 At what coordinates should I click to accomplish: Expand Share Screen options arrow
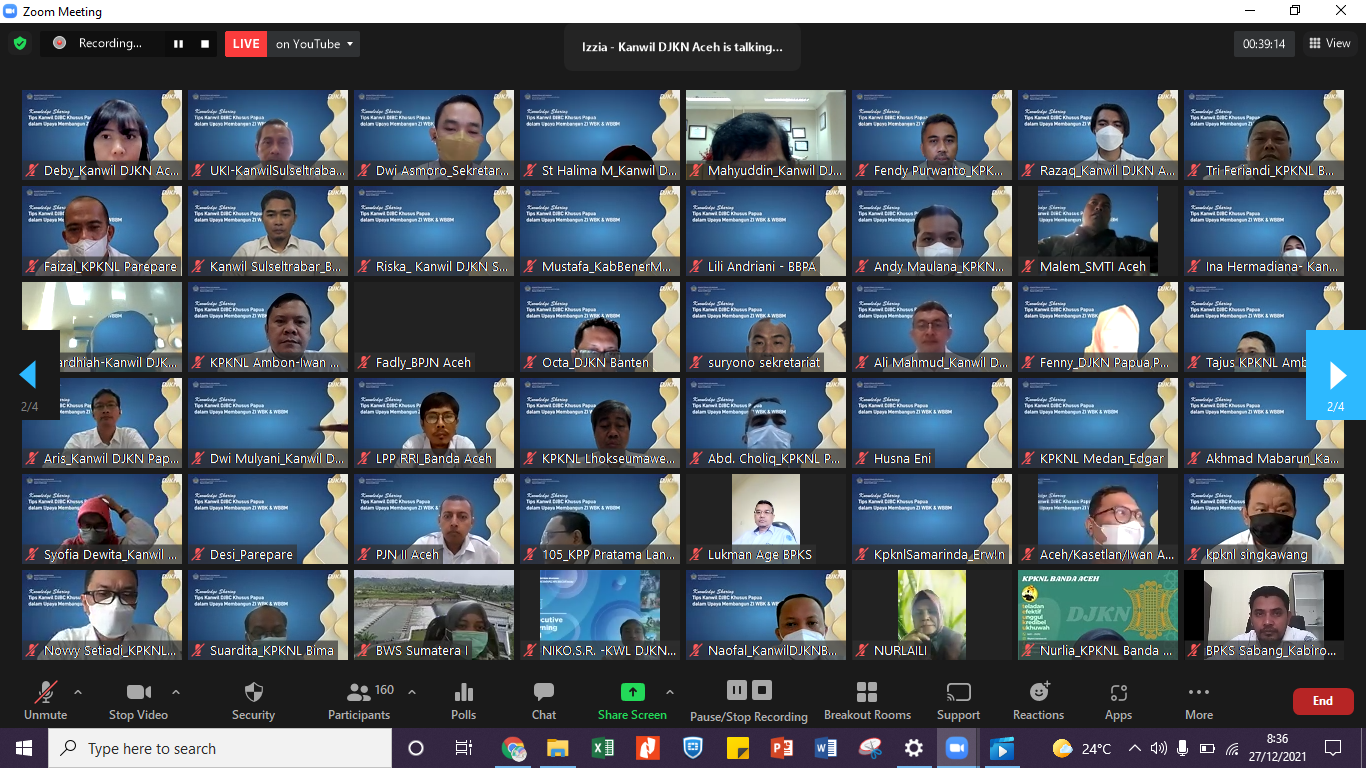pyautogui.click(x=670, y=692)
